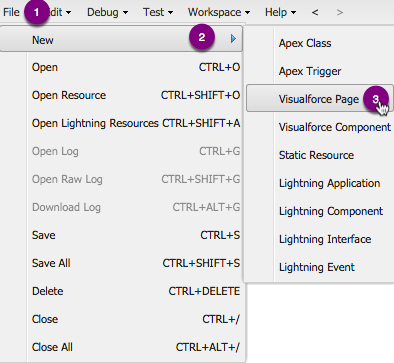Open the Edit menu dropdown arrow
The width and height of the screenshot is (394, 363).
click(x=68, y=13)
